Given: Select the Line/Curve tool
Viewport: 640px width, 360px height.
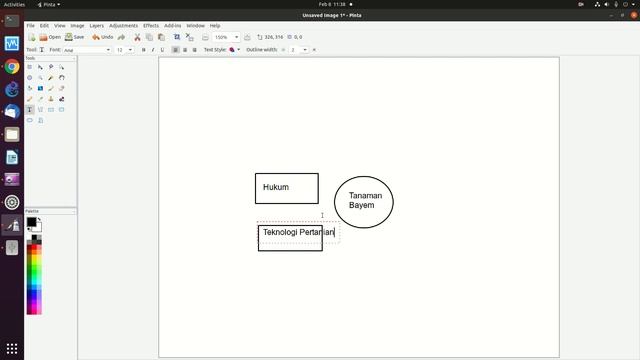Looking at the screenshot, I should click(40, 109).
